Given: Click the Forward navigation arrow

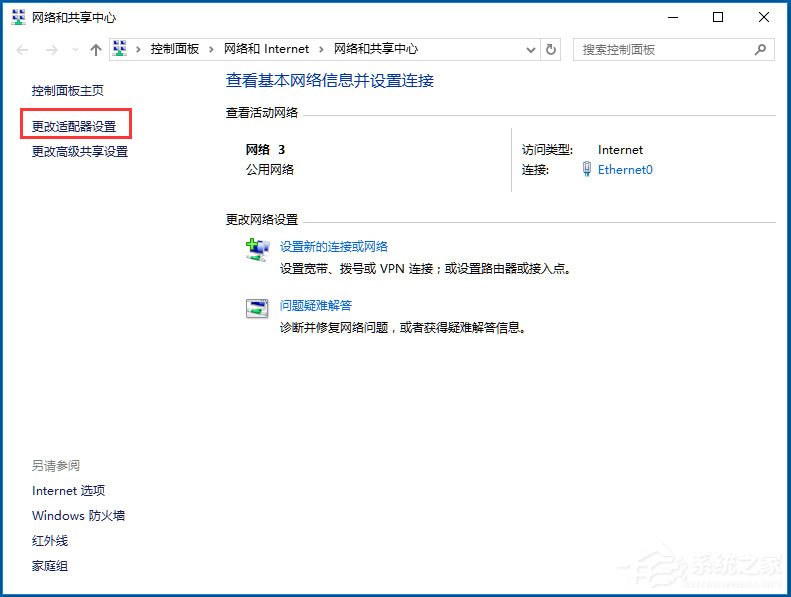Looking at the screenshot, I should (x=52, y=49).
